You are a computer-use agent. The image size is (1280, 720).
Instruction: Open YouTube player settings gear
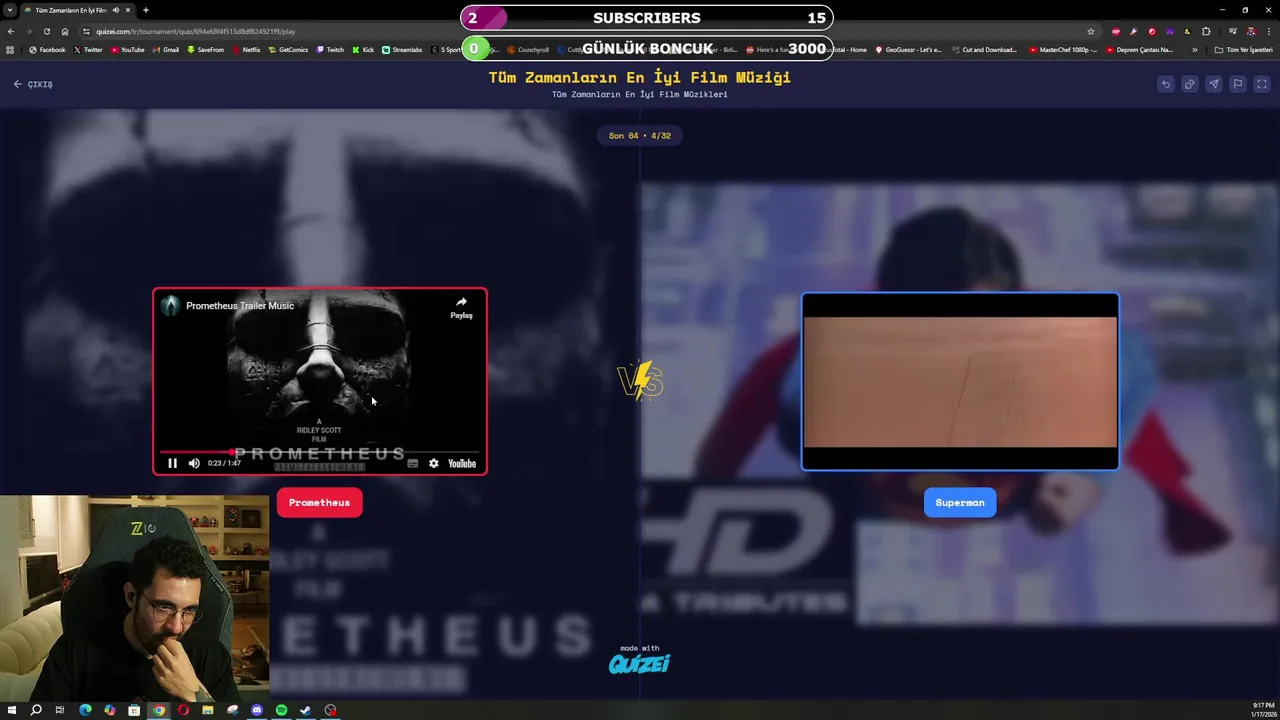tap(433, 463)
